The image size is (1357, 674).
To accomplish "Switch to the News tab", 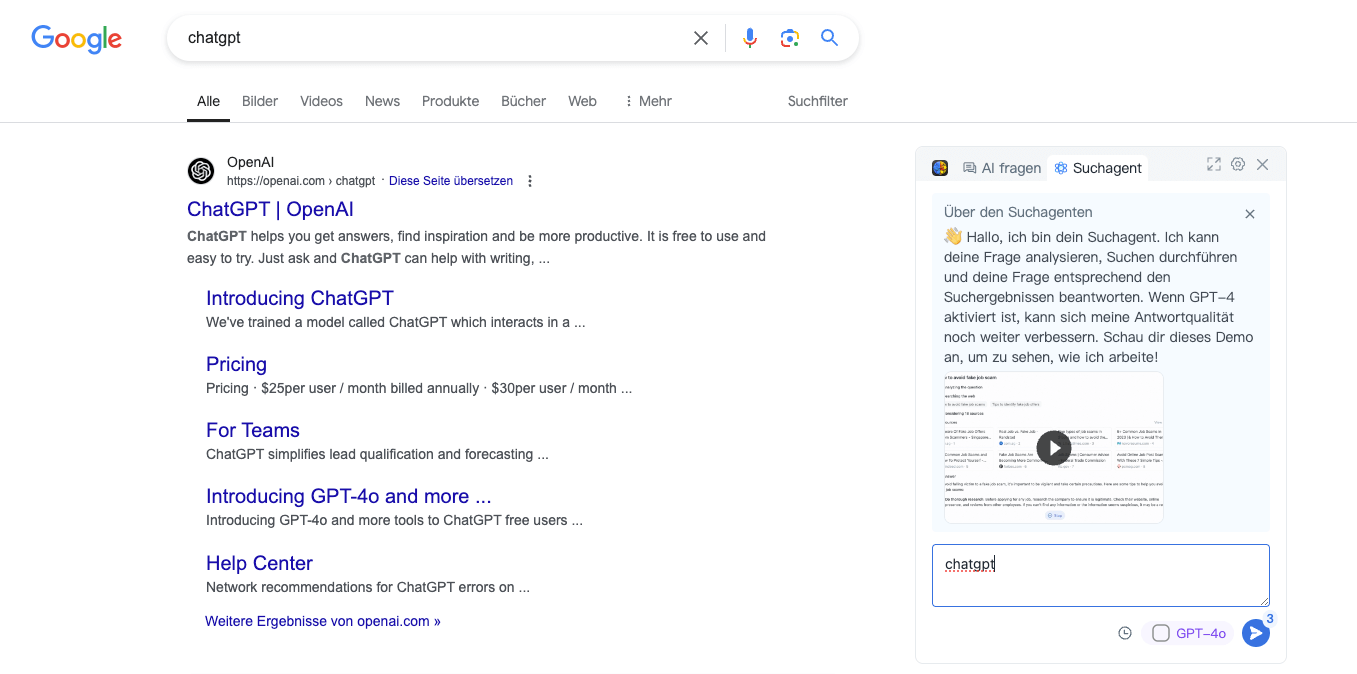I will [x=382, y=101].
